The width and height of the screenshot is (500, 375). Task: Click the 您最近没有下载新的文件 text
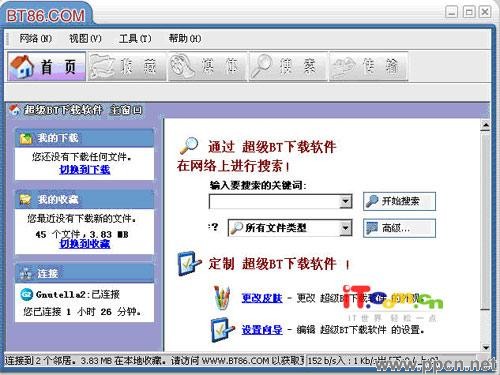tap(82, 218)
